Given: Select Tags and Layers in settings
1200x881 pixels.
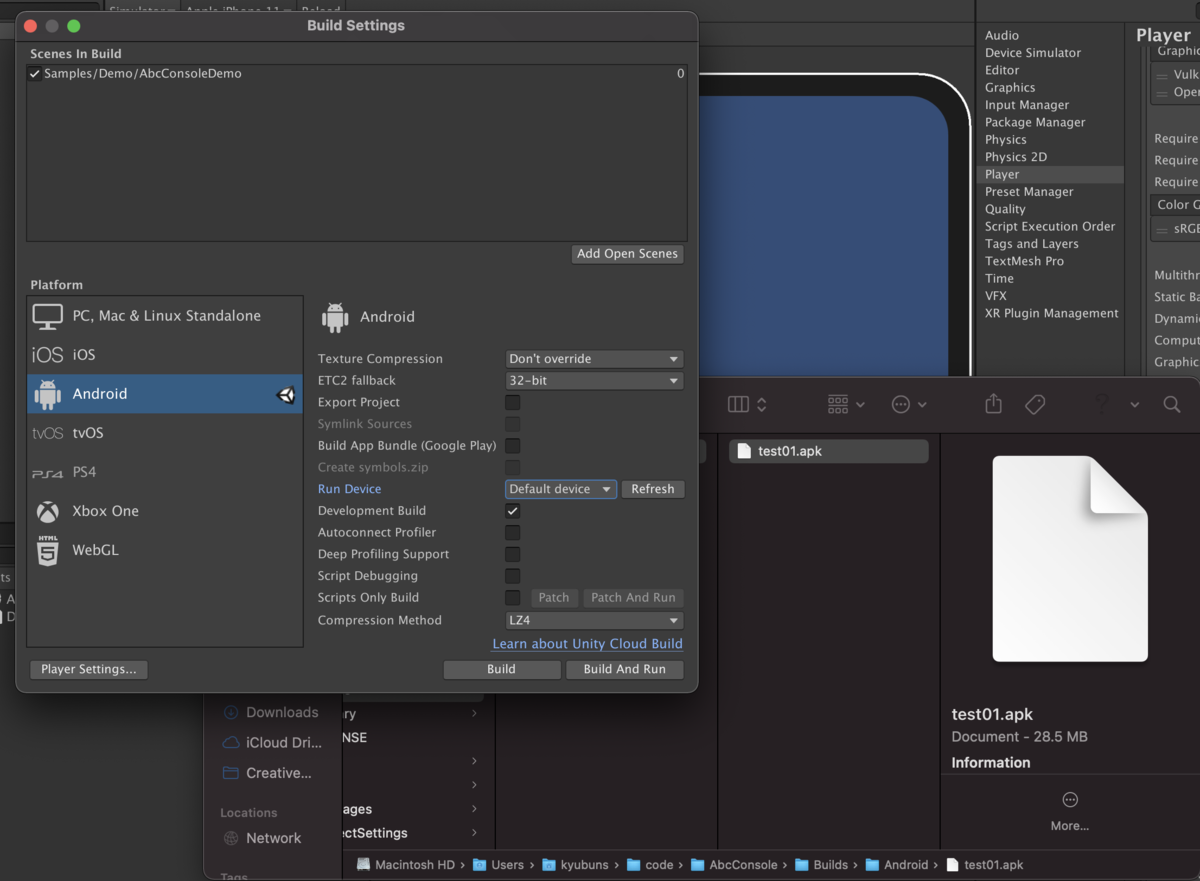Looking at the screenshot, I should coord(1032,245).
